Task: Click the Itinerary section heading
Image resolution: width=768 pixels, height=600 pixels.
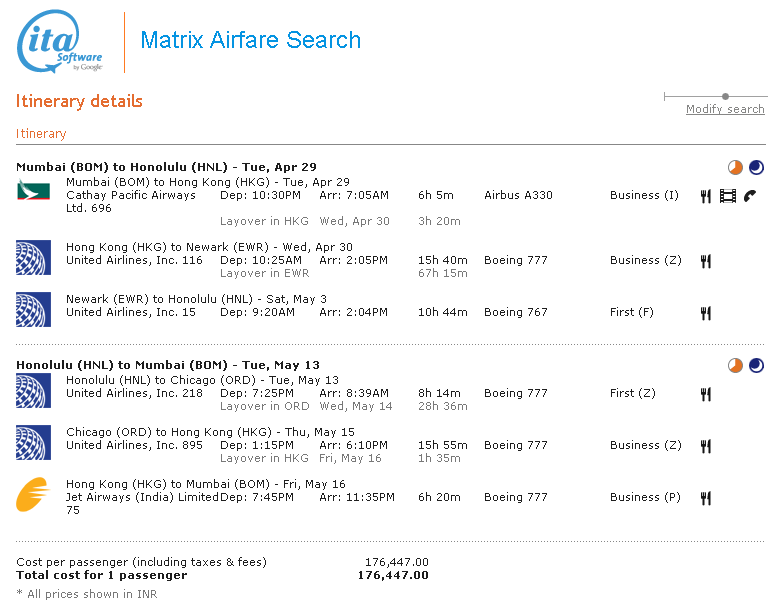Action: tap(41, 134)
